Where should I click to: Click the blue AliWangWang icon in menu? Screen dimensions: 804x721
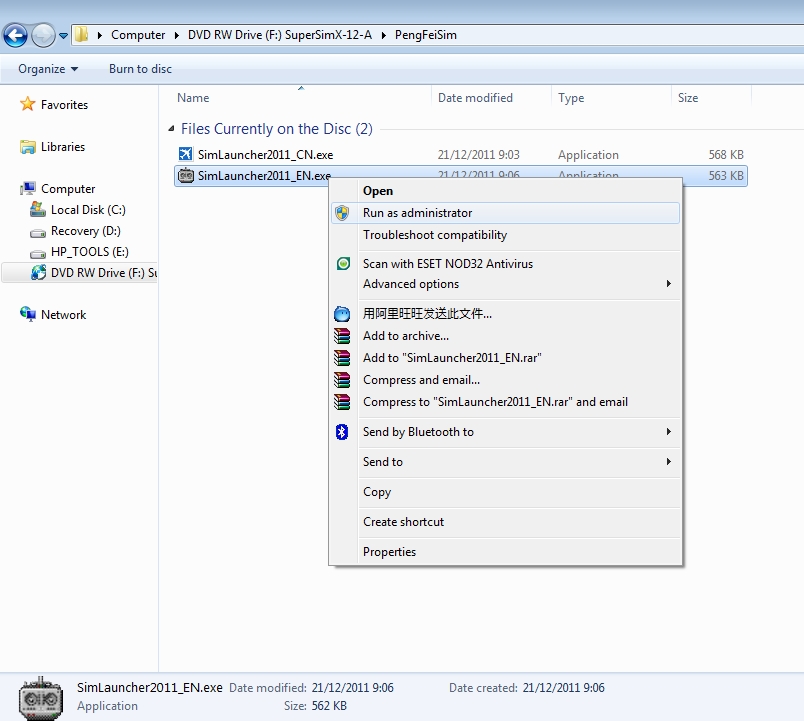pyautogui.click(x=342, y=314)
